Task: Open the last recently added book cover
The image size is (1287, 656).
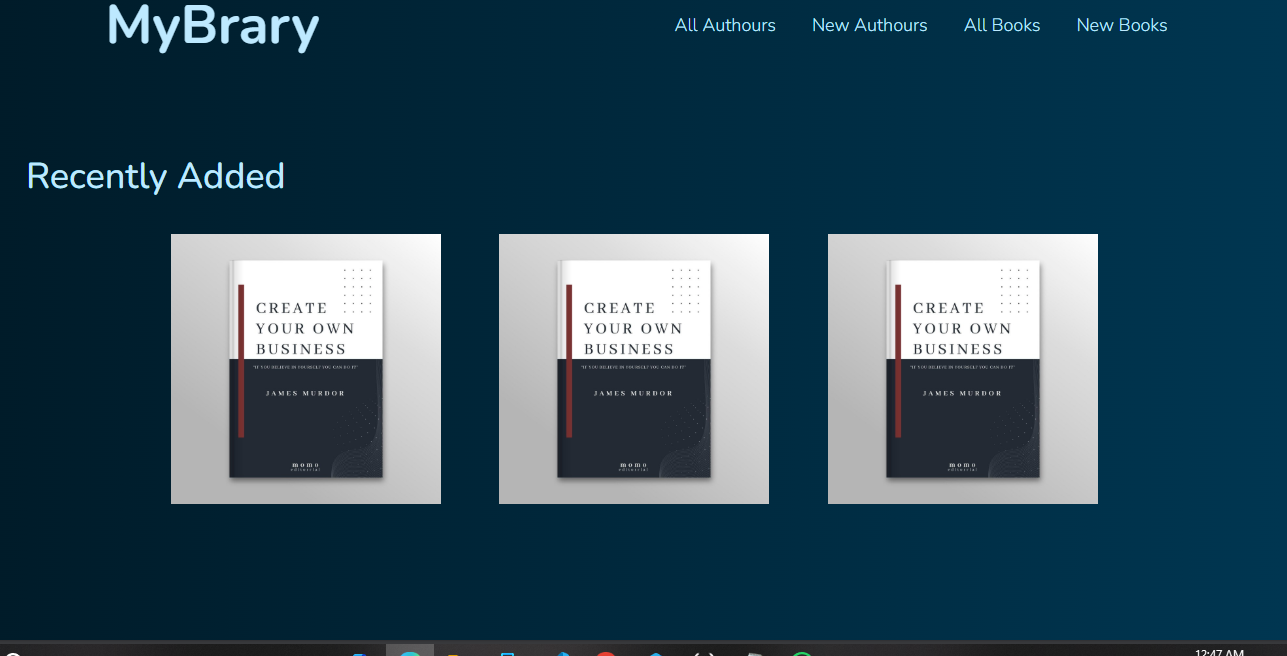Action: pyautogui.click(x=962, y=369)
